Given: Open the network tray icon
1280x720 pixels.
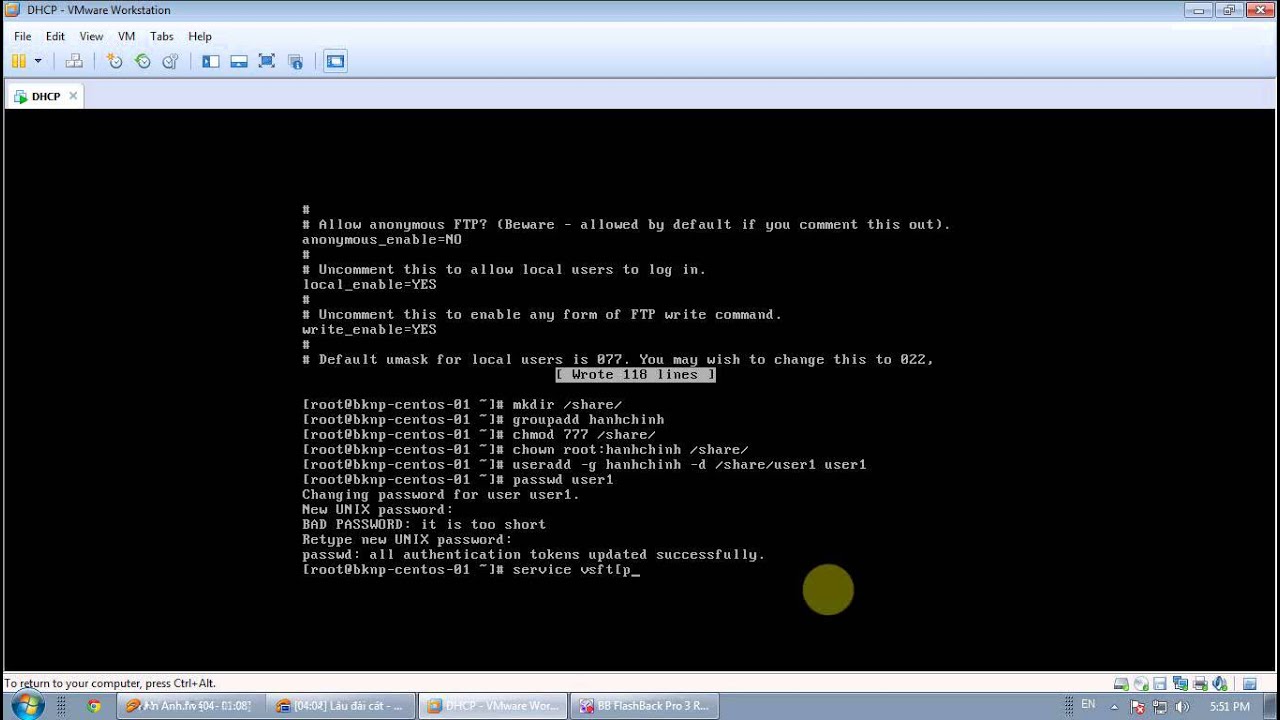Looking at the screenshot, I should 1160,707.
